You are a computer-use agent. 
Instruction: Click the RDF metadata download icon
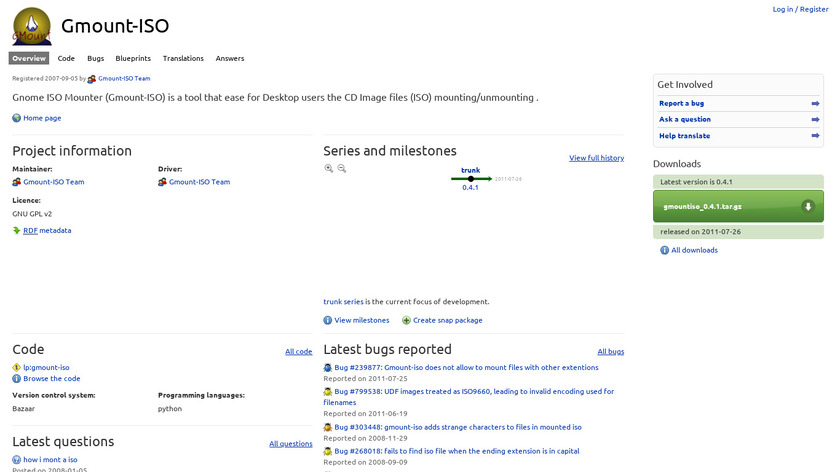coord(17,230)
